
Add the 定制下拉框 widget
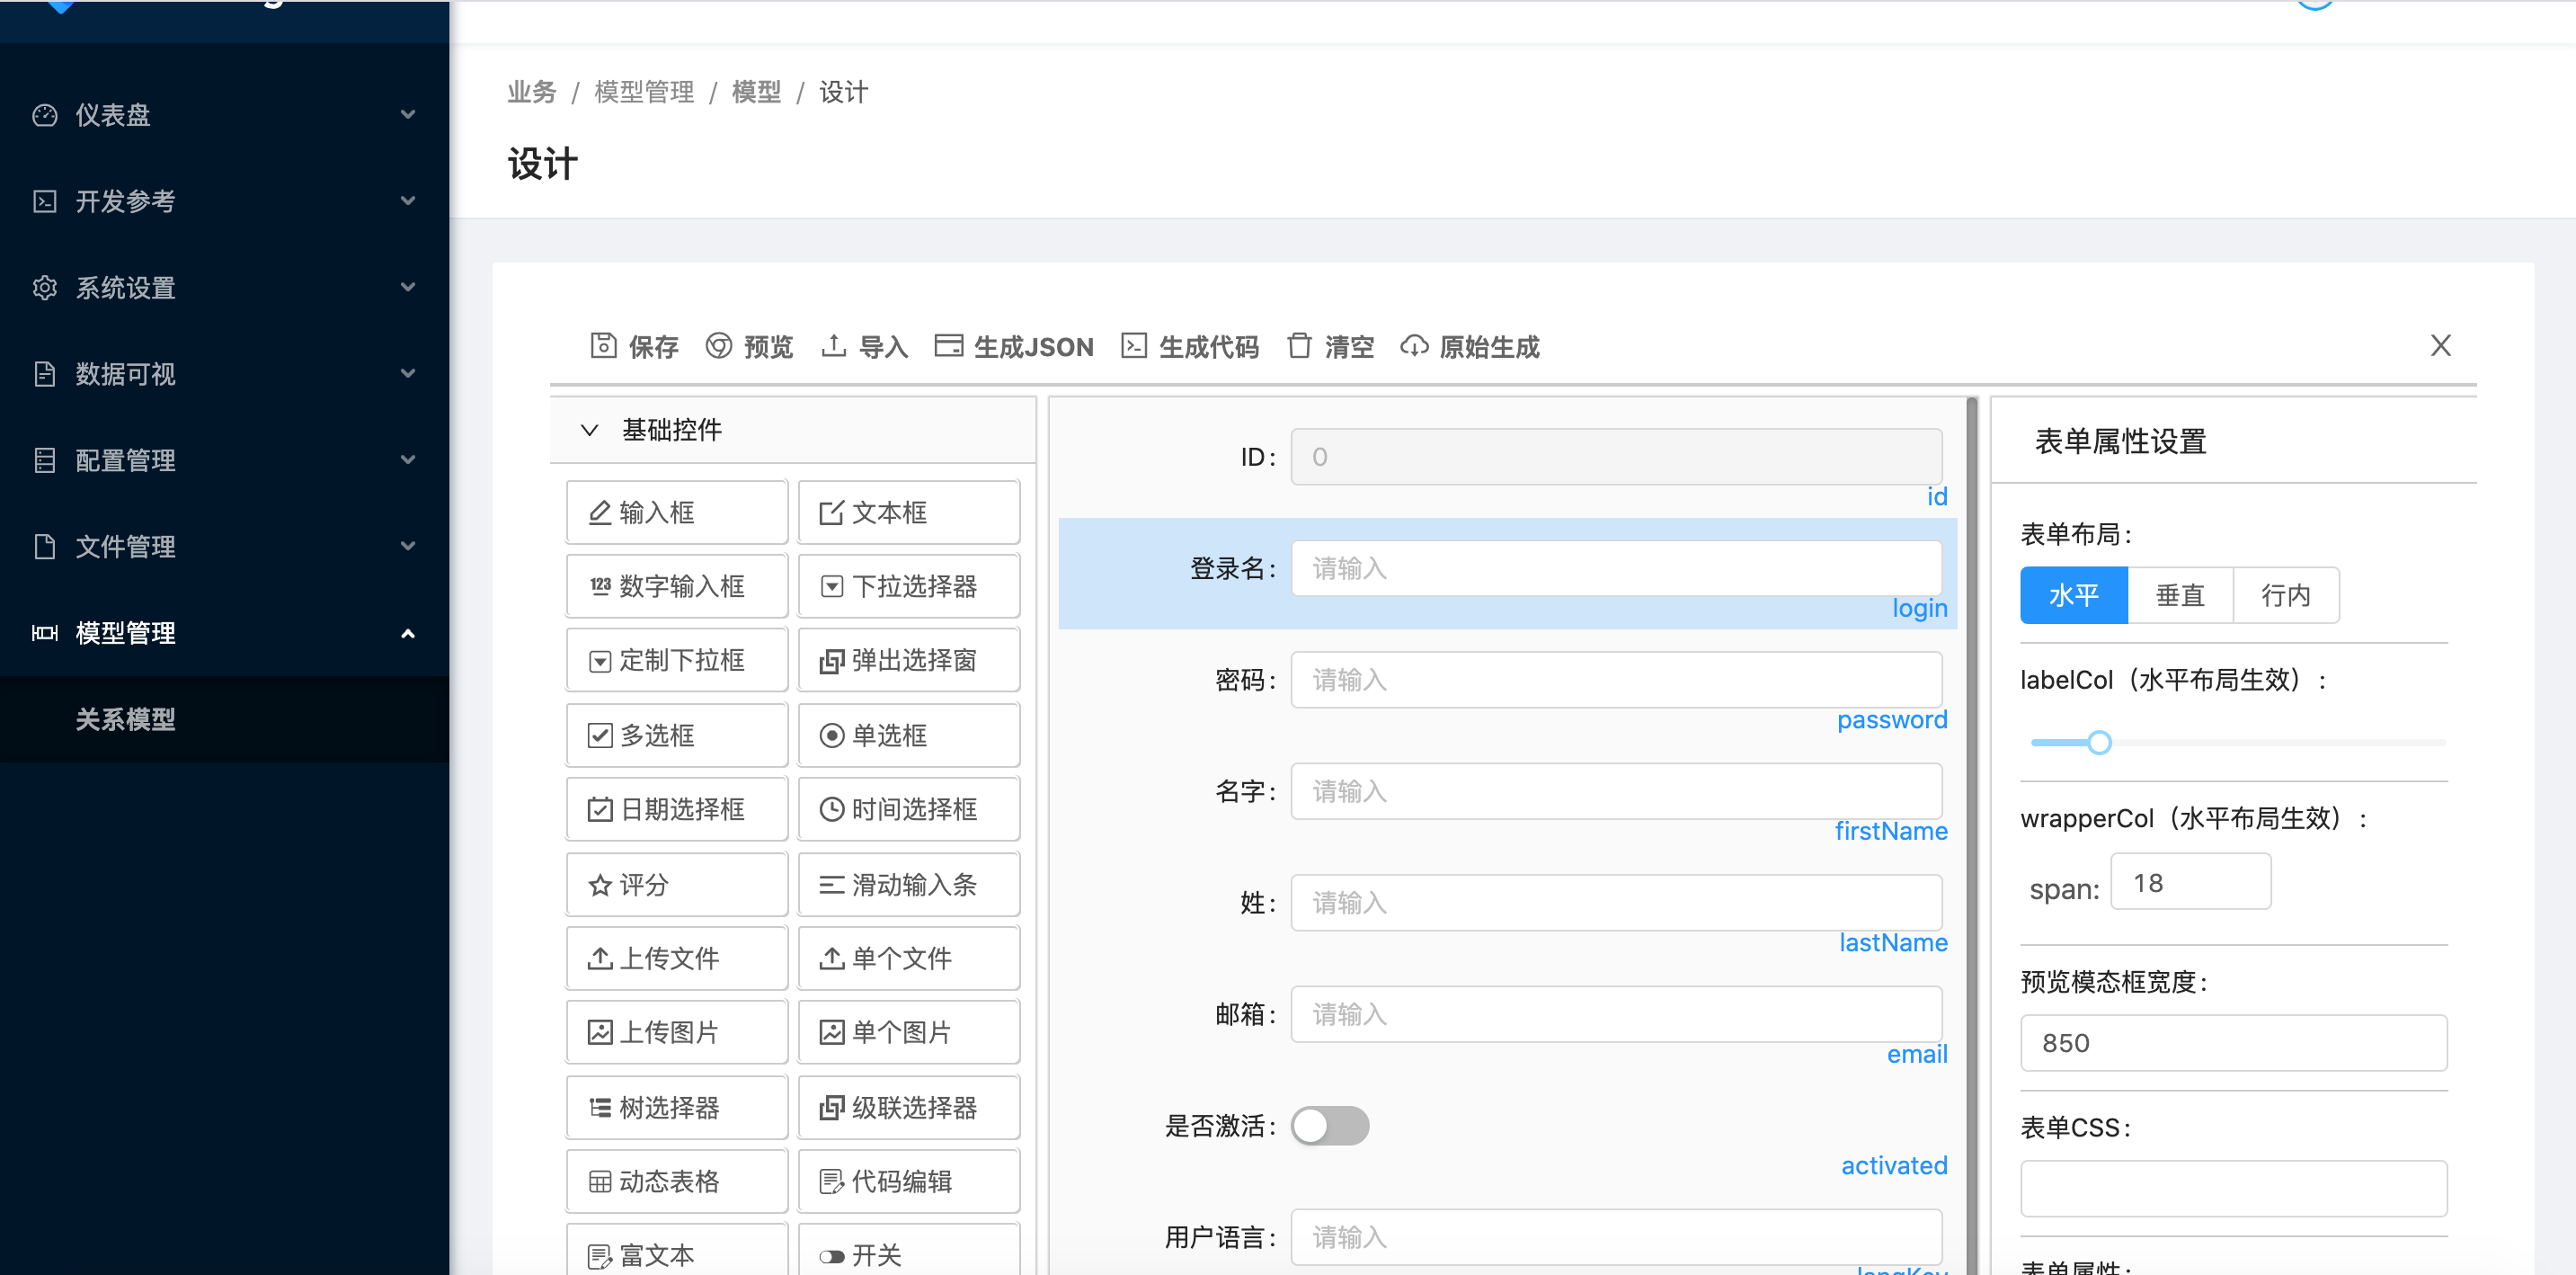[677, 660]
